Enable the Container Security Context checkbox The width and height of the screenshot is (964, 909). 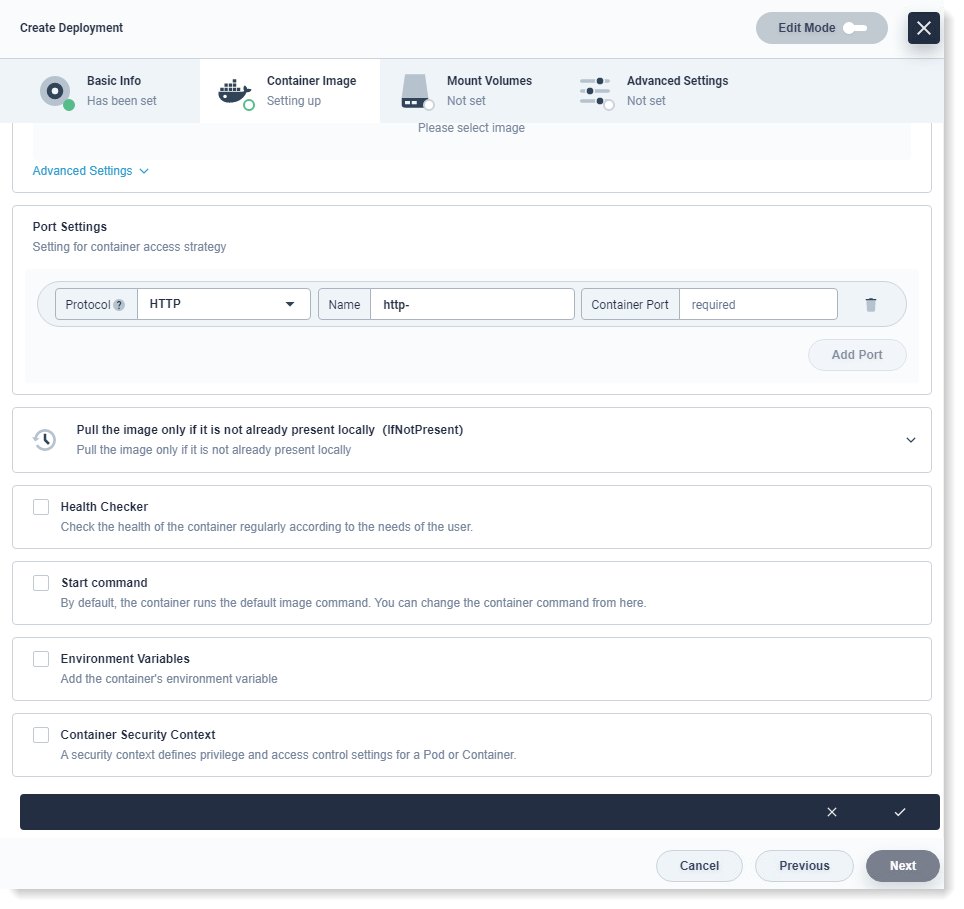click(x=41, y=734)
